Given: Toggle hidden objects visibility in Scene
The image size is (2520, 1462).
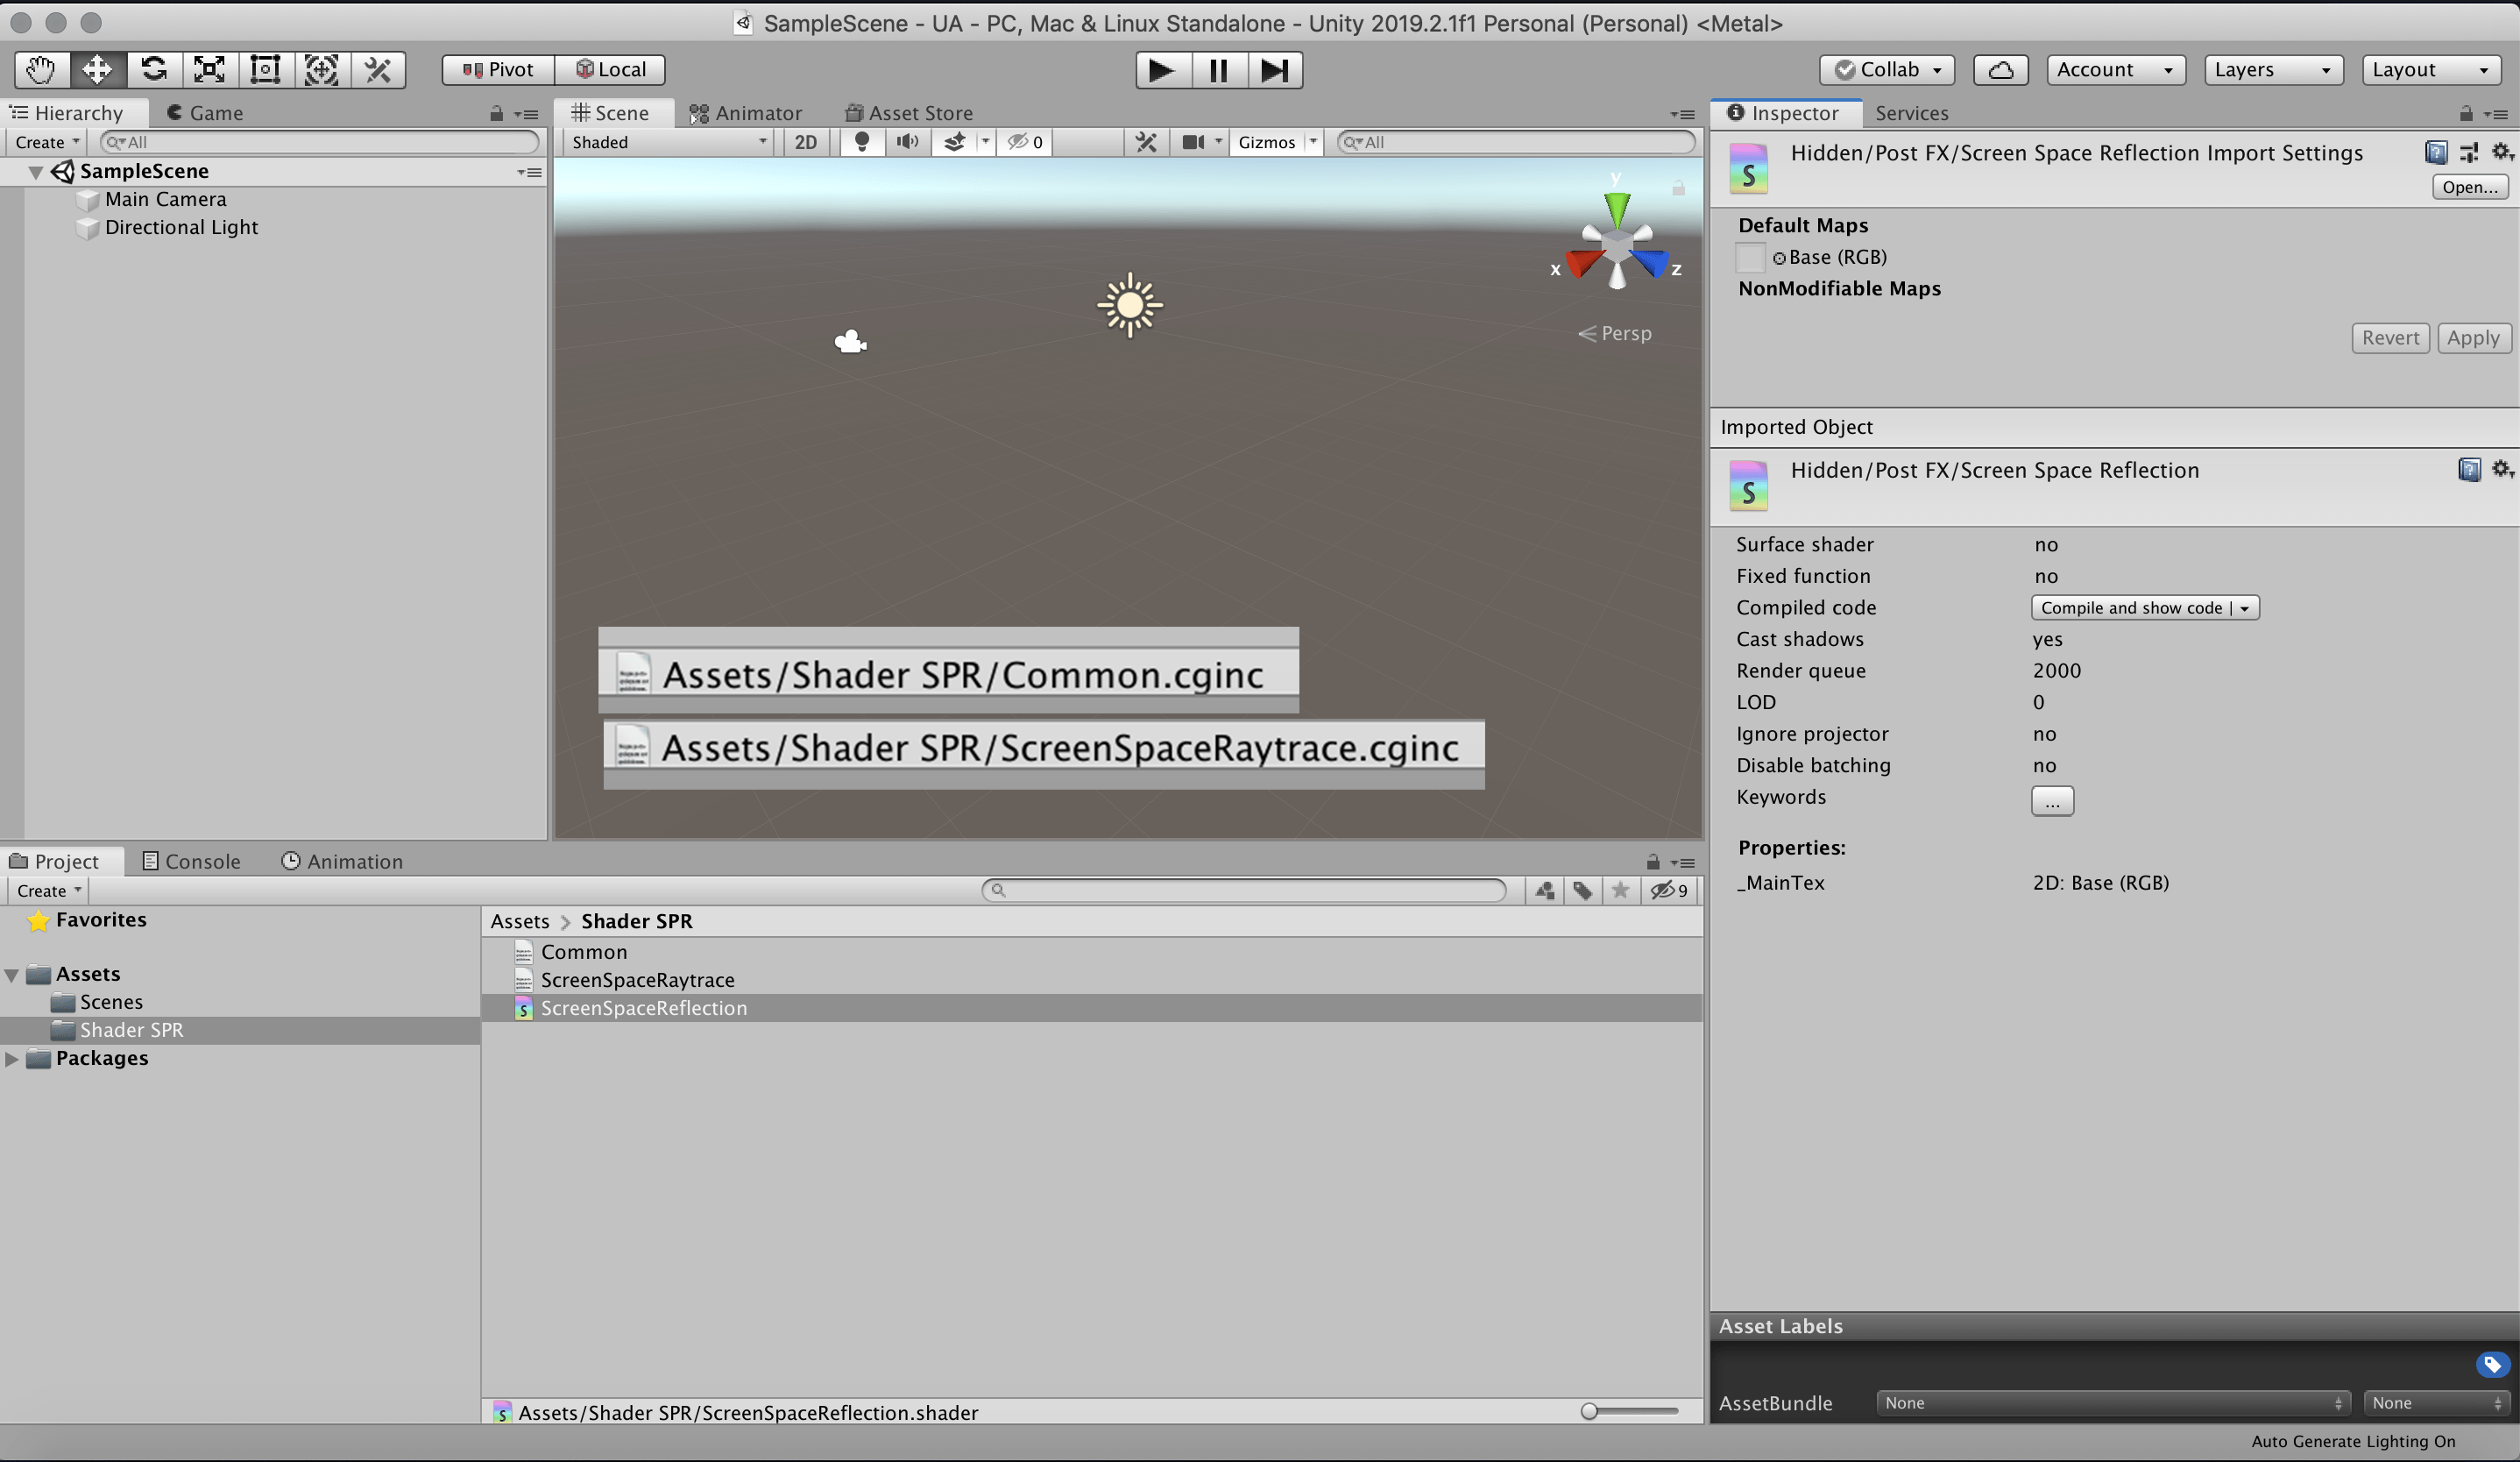Looking at the screenshot, I should point(1025,142).
